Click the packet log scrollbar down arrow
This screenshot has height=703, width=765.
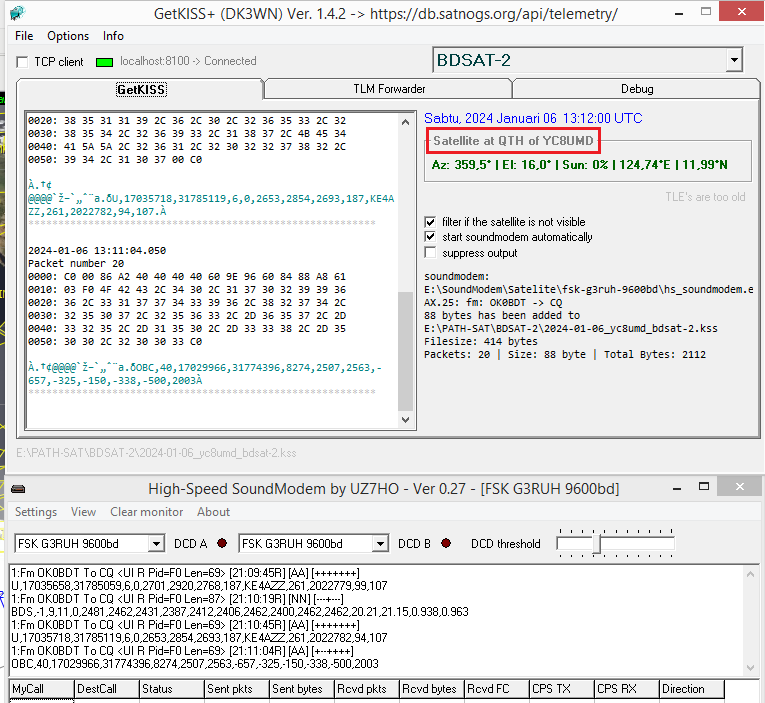(x=405, y=420)
